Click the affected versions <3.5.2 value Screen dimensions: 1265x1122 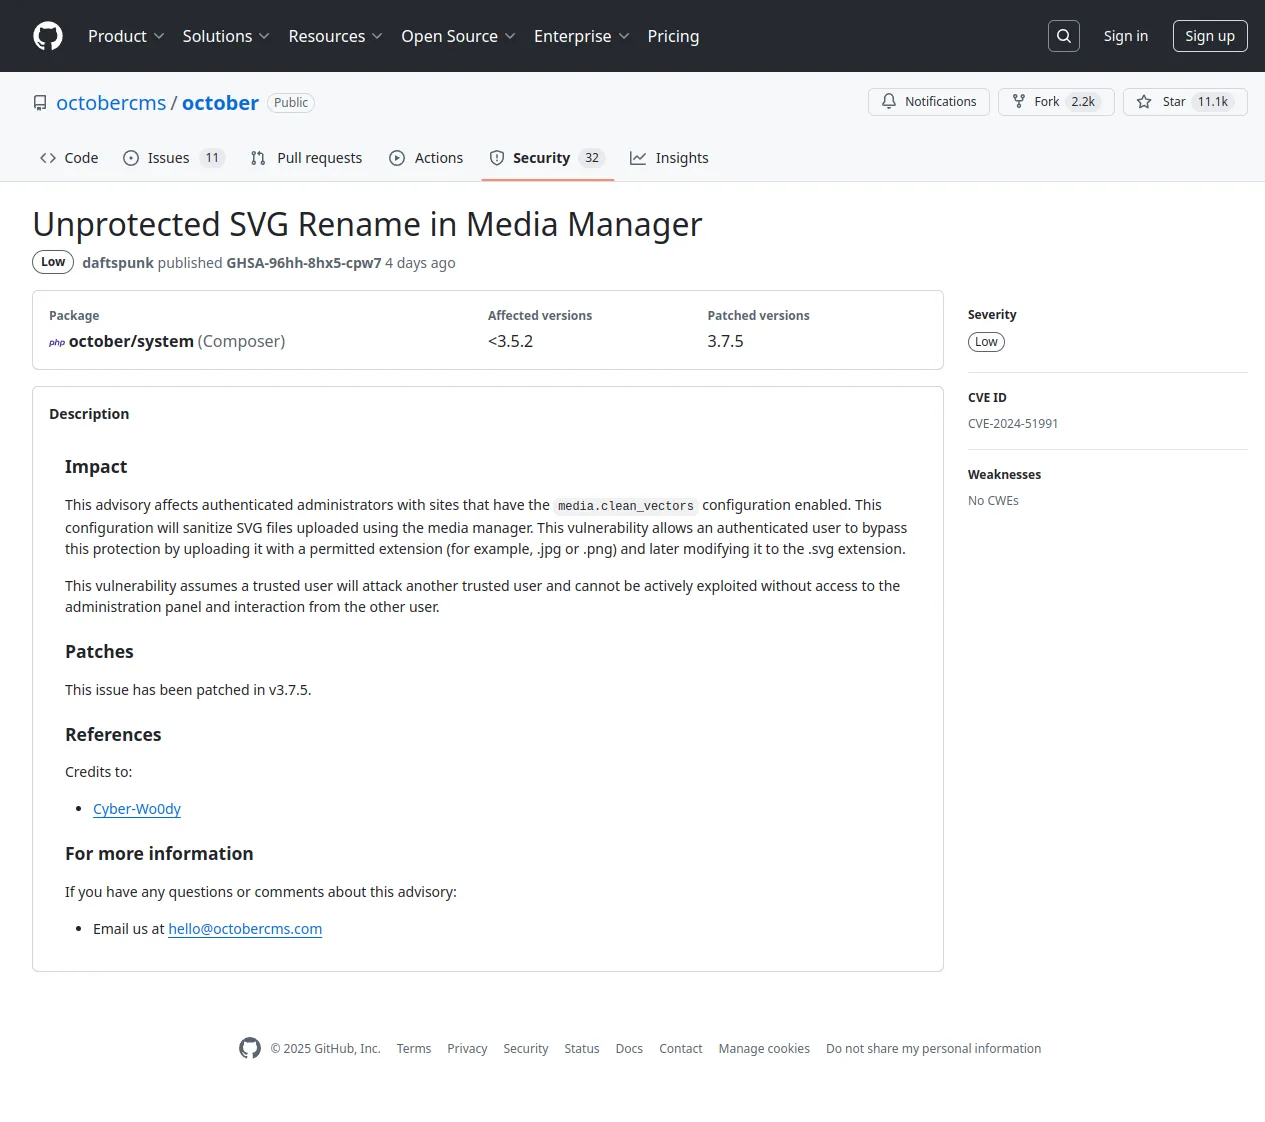tap(510, 341)
